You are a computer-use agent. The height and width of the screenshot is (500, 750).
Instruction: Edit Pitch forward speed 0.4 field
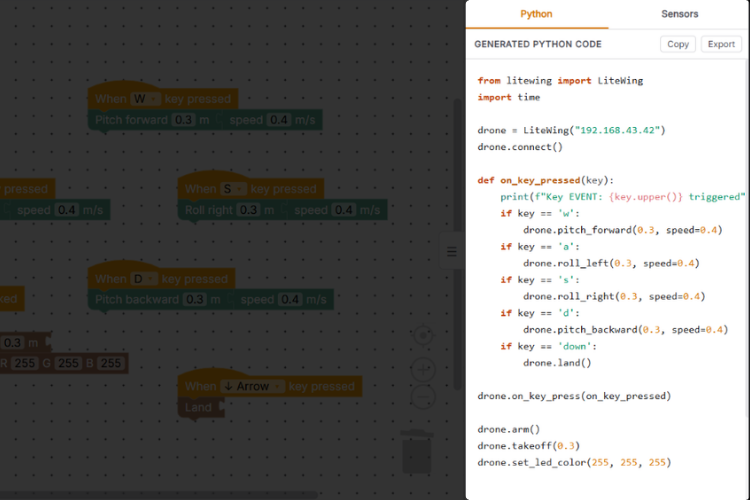coord(279,120)
